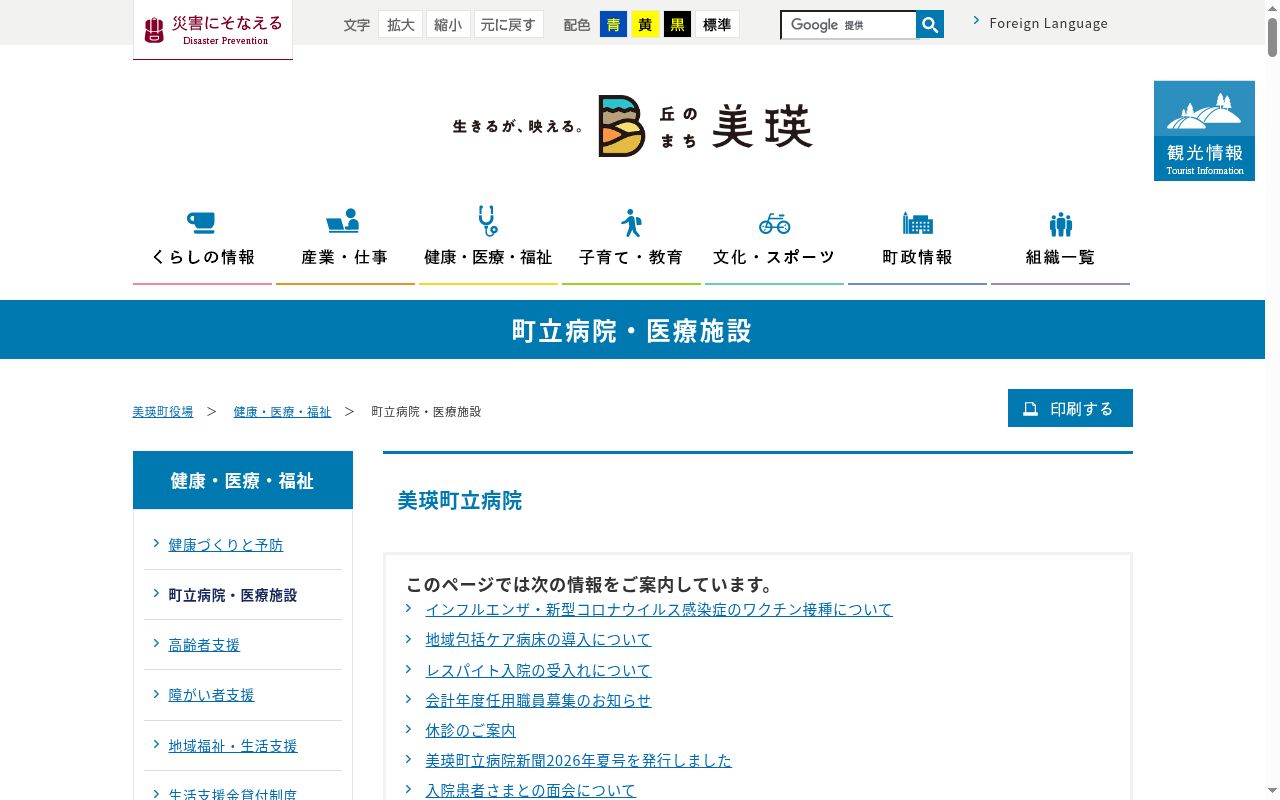Viewport: 1280px width, 800px height.
Task: Click the walking child icon above 子育て・教育
Action: pyautogui.click(x=631, y=222)
